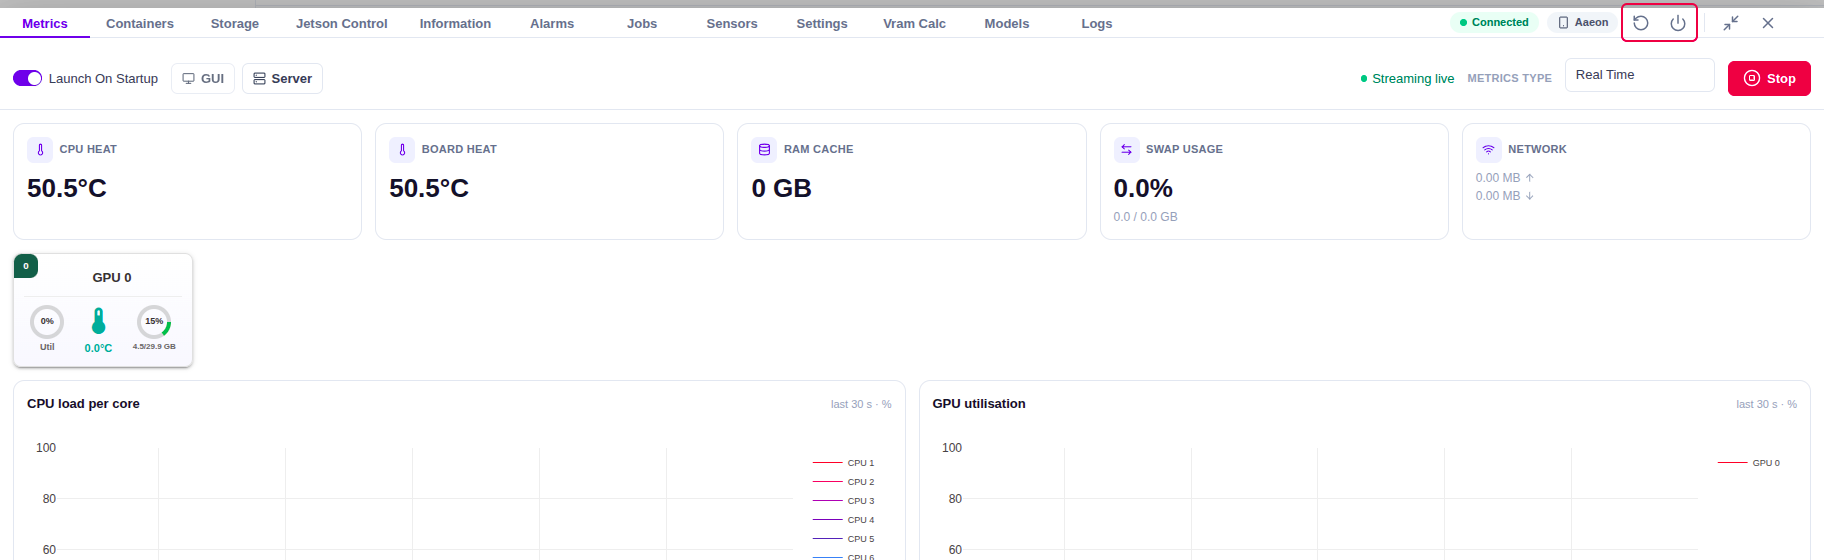Switch to the Metrics tab
Image resolution: width=1824 pixels, height=560 pixels.
(45, 23)
